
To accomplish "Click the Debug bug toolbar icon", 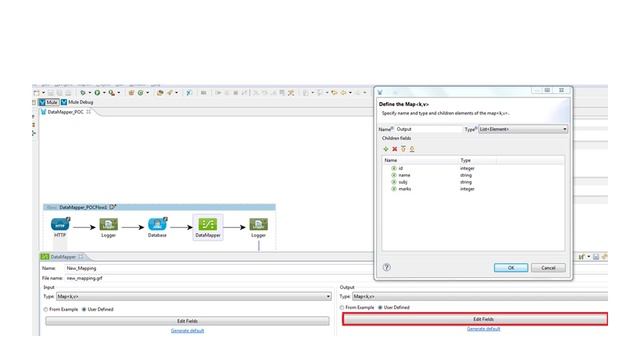I will click(x=82, y=93).
